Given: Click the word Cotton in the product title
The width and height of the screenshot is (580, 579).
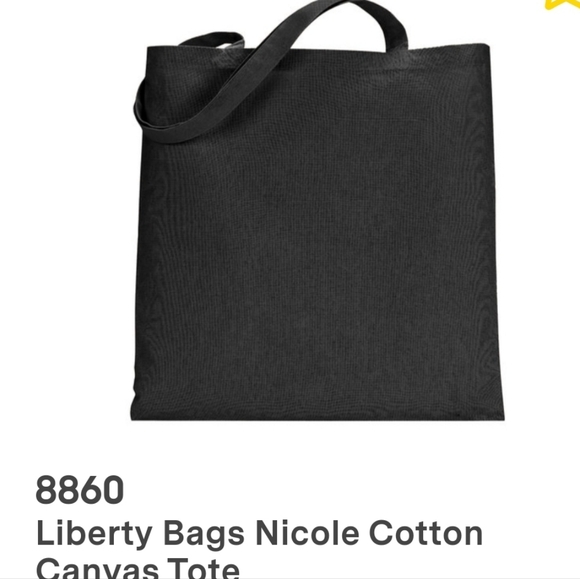Looking at the screenshot, I should pos(426,533).
